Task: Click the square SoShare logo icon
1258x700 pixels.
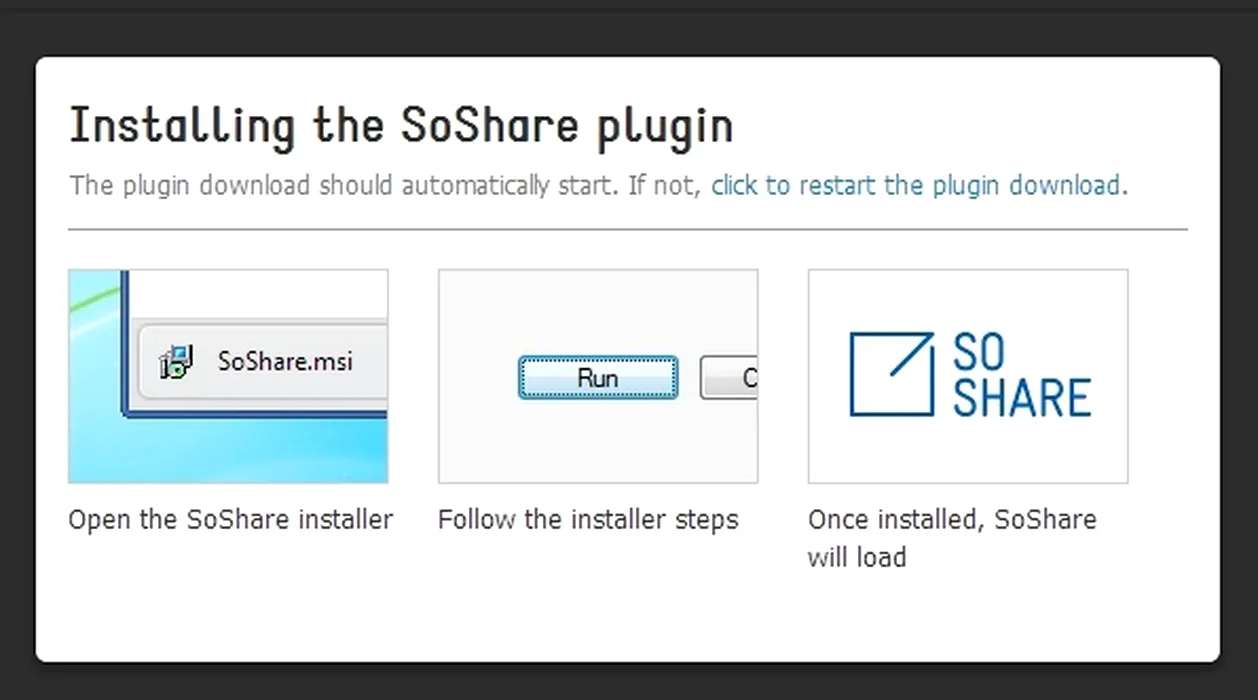Action: (x=892, y=374)
